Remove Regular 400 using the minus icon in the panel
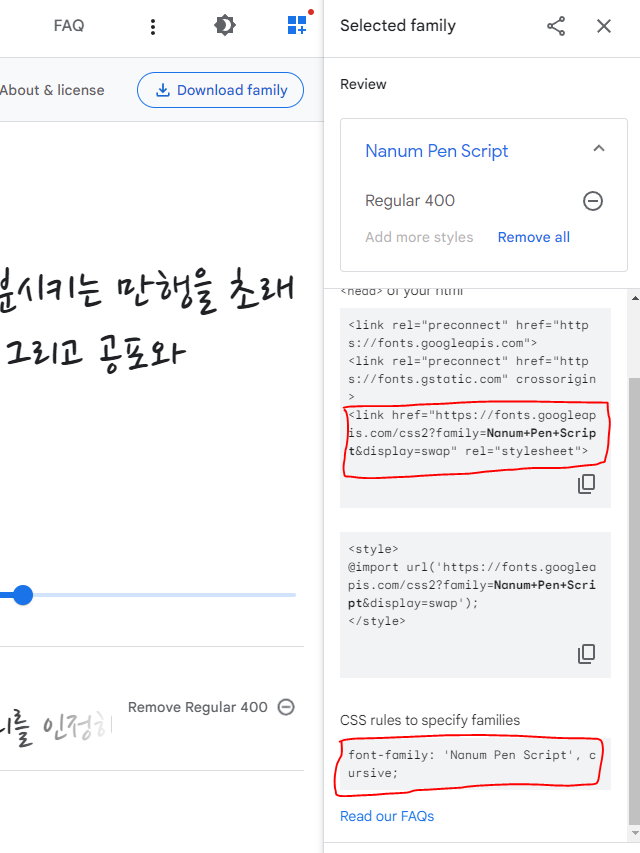Viewport: 640px width, 853px height. (593, 201)
